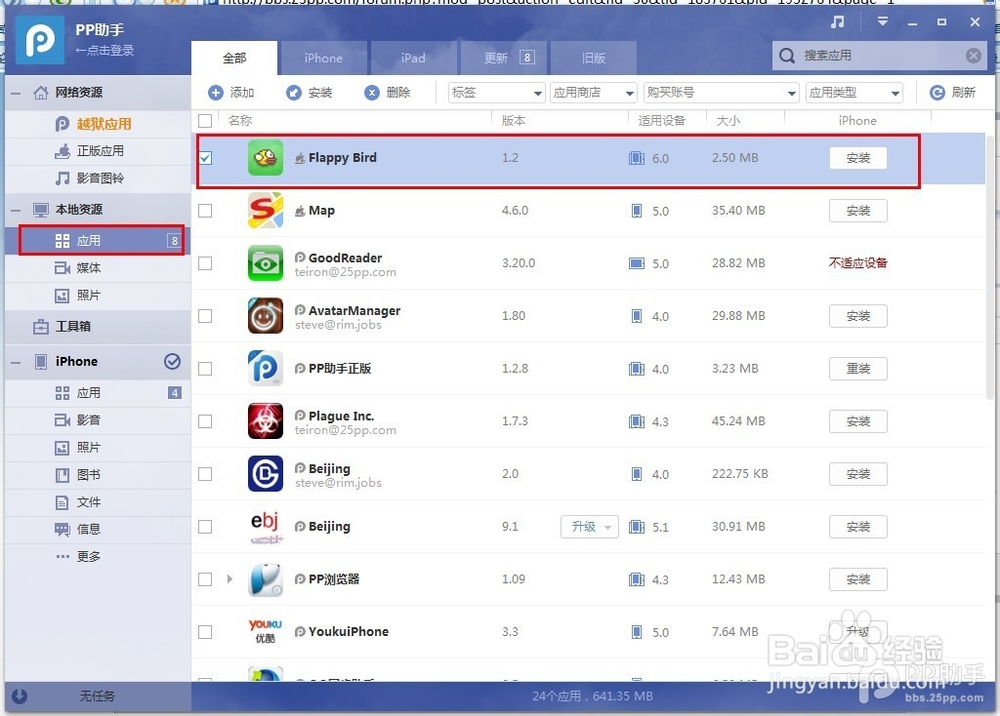Check the PP浏览器 row checkbox

(x=205, y=579)
